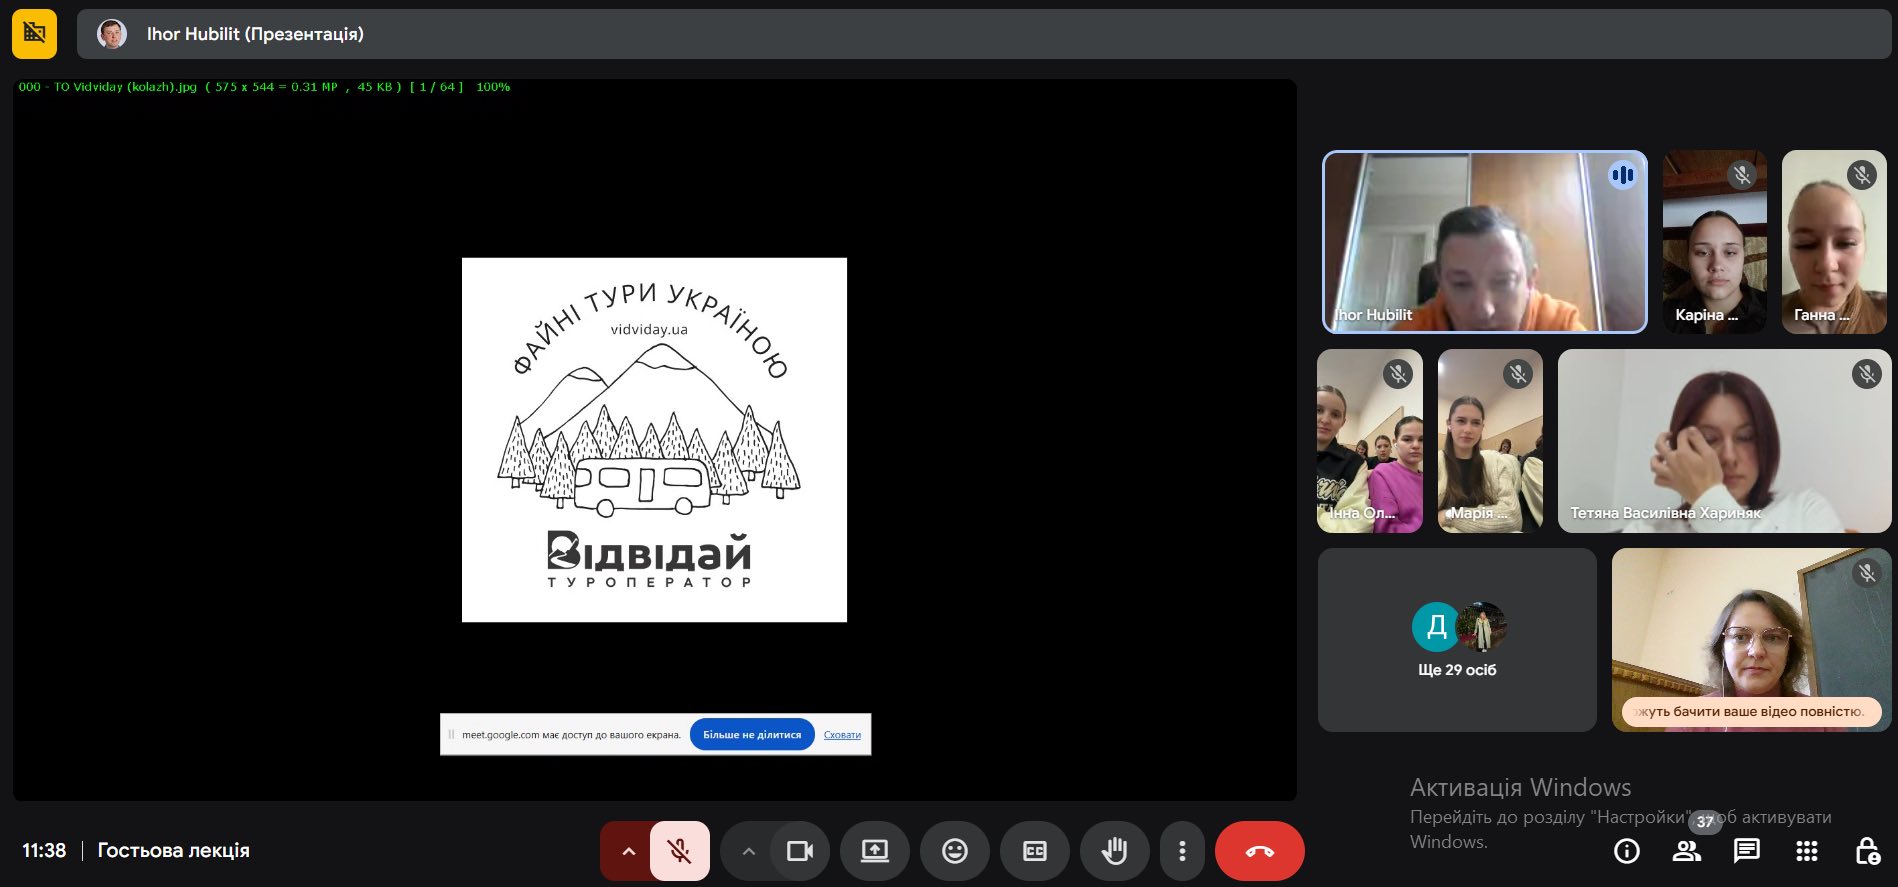
Task: Click the present screen button
Action: [x=875, y=851]
